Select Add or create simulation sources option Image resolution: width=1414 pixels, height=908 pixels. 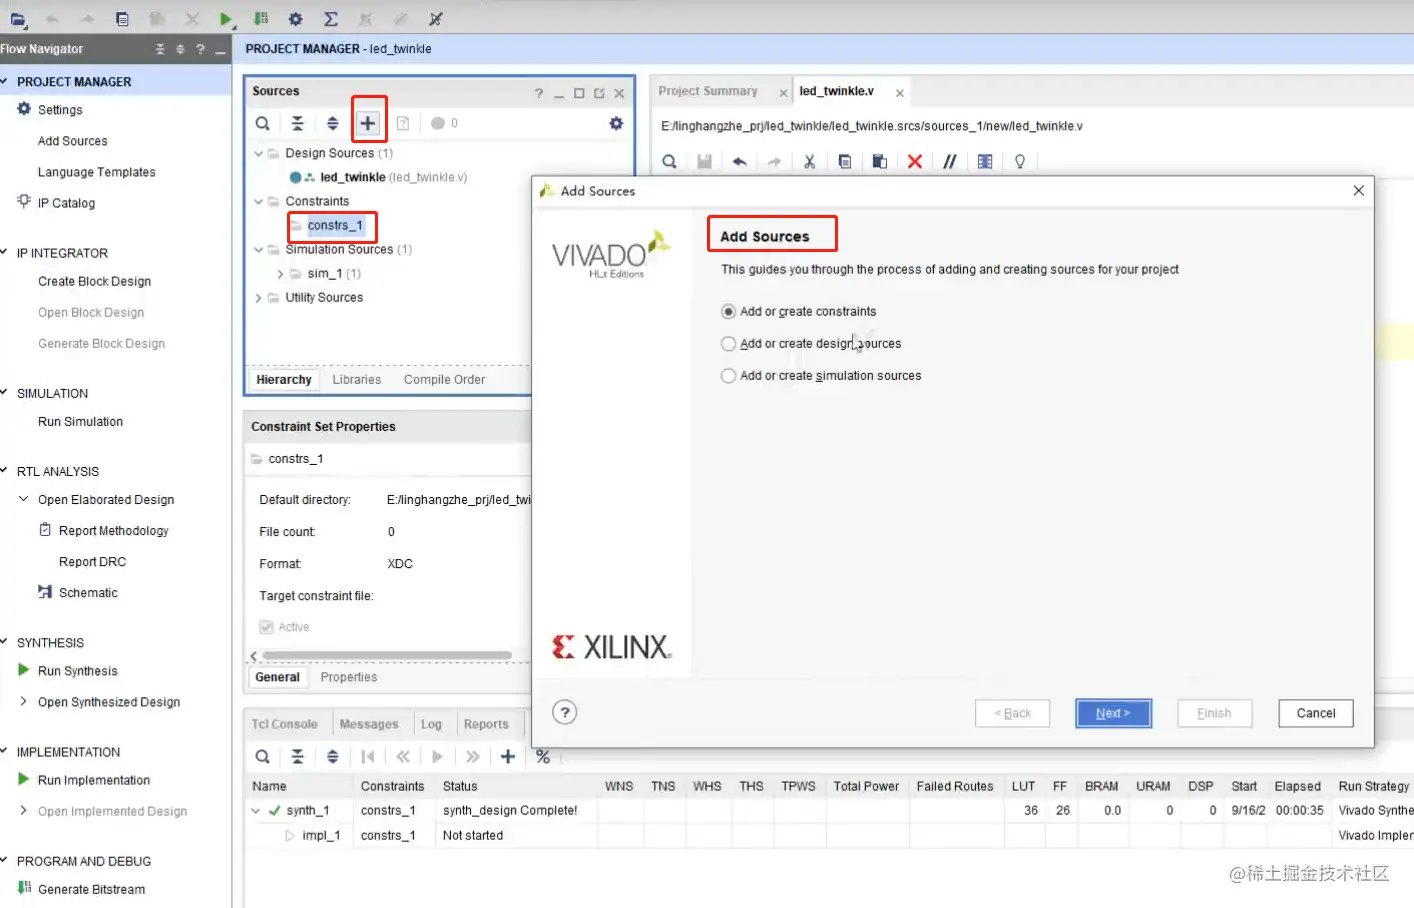coord(821,376)
